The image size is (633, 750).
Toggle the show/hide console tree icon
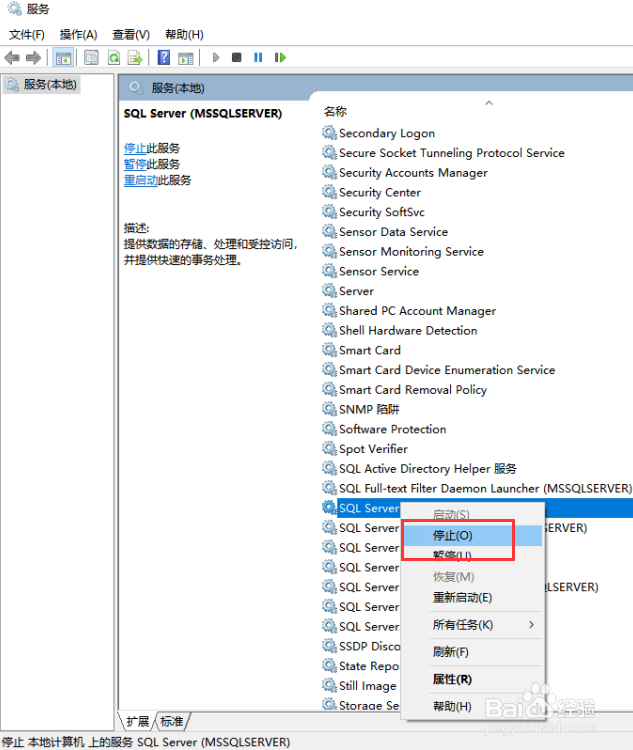click(x=63, y=58)
